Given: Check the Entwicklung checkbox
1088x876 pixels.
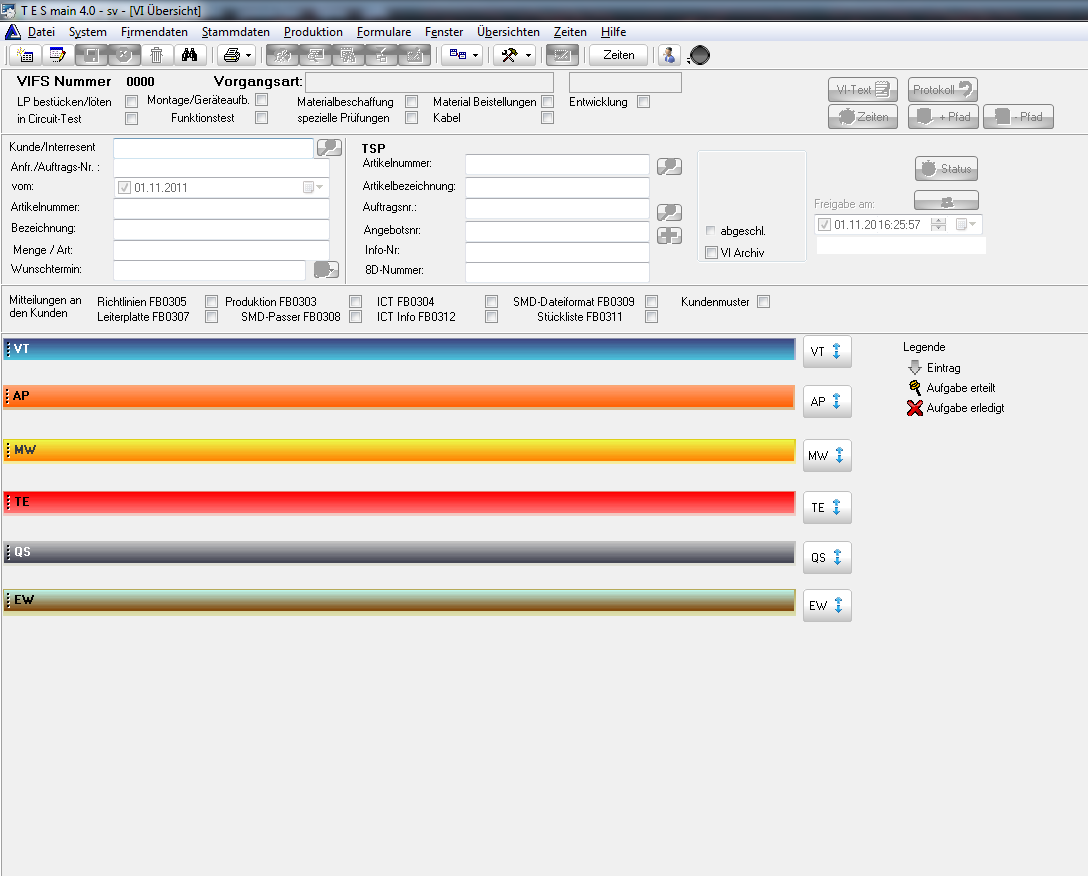Looking at the screenshot, I should coord(643,102).
